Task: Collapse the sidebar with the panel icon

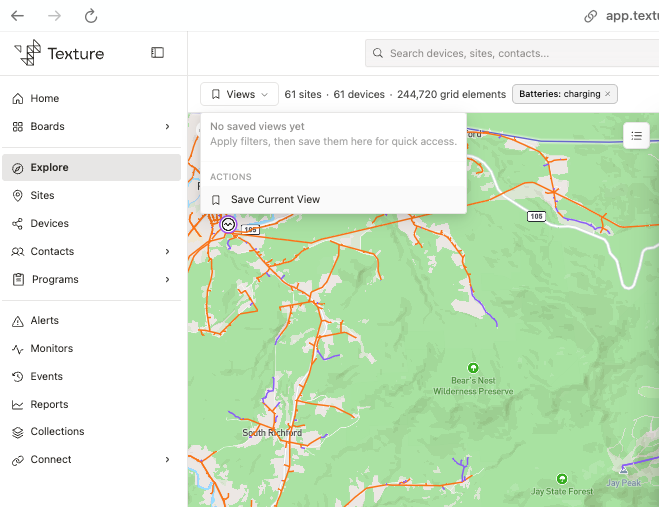Action: pos(157,53)
